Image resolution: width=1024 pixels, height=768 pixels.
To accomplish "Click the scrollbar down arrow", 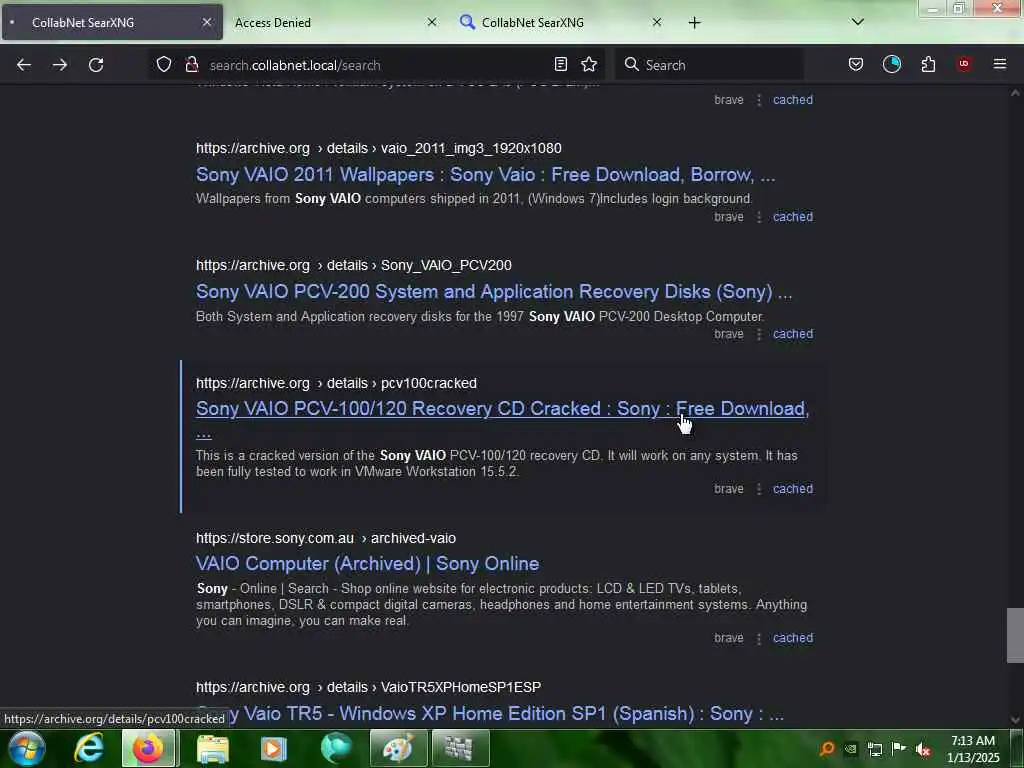I will point(1015,720).
